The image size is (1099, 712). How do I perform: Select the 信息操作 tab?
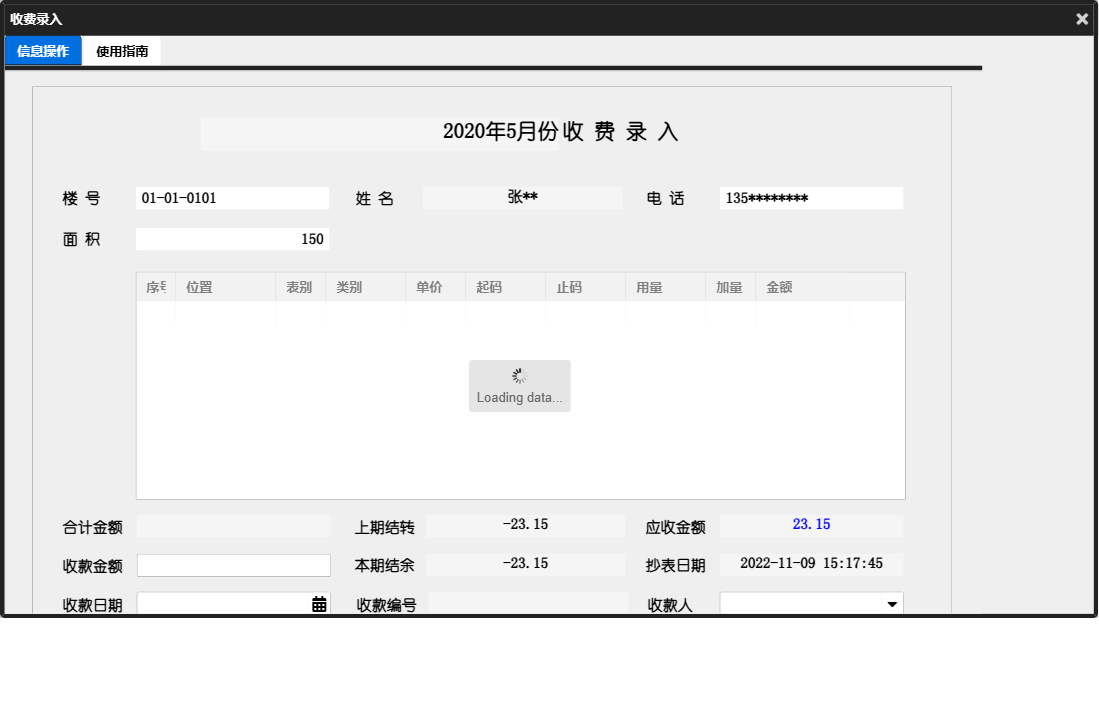coord(42,50)
